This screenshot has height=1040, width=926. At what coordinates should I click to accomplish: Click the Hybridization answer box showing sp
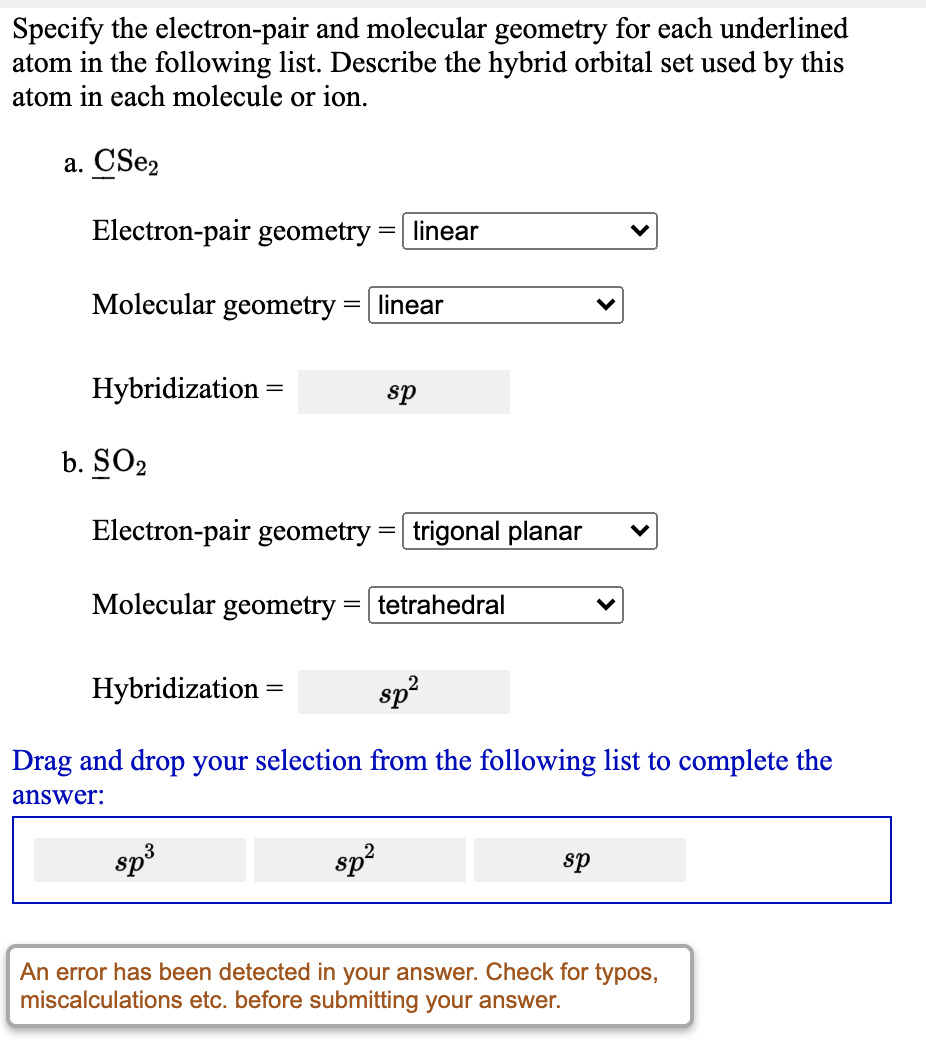403,392
